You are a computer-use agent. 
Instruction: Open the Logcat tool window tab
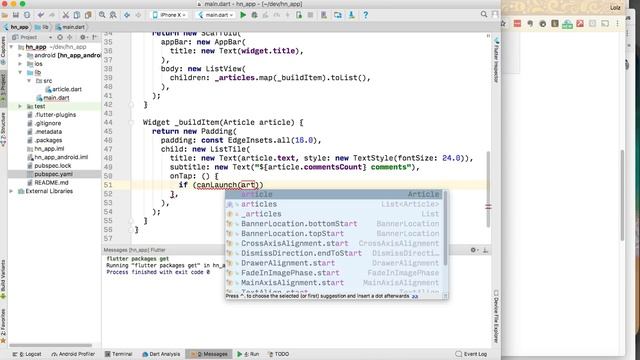(27, 354)
